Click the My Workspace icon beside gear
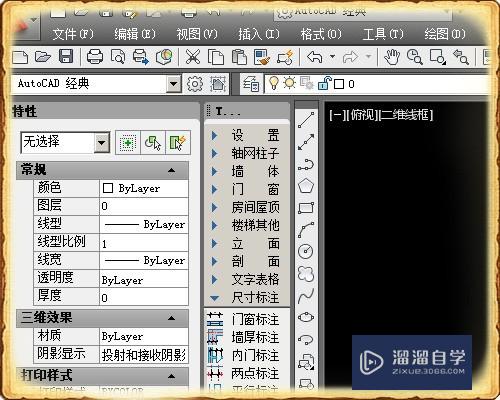This screenshot has width=500, height=400. point(218,84)
